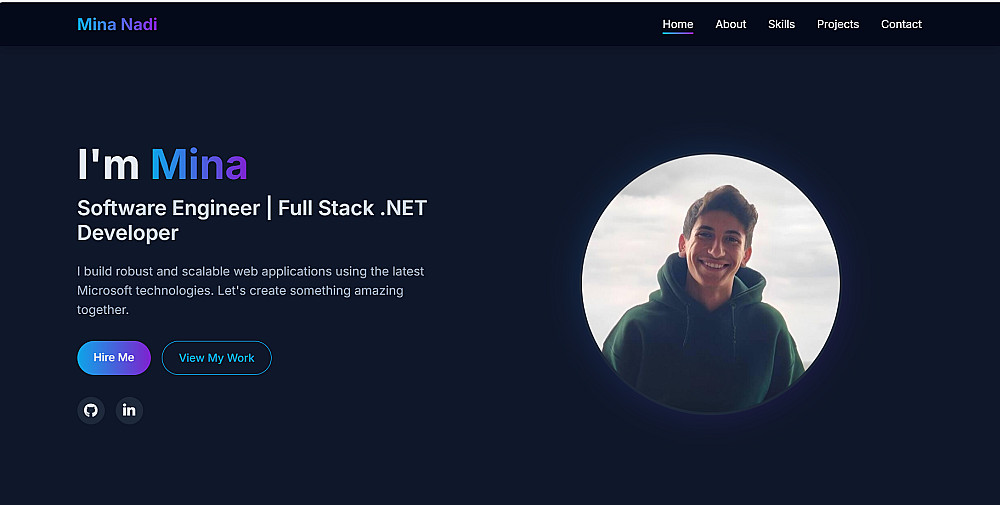The image size is (1000, 505).
Task: Open the GitHub profile icon
Action: click(91, 410)
